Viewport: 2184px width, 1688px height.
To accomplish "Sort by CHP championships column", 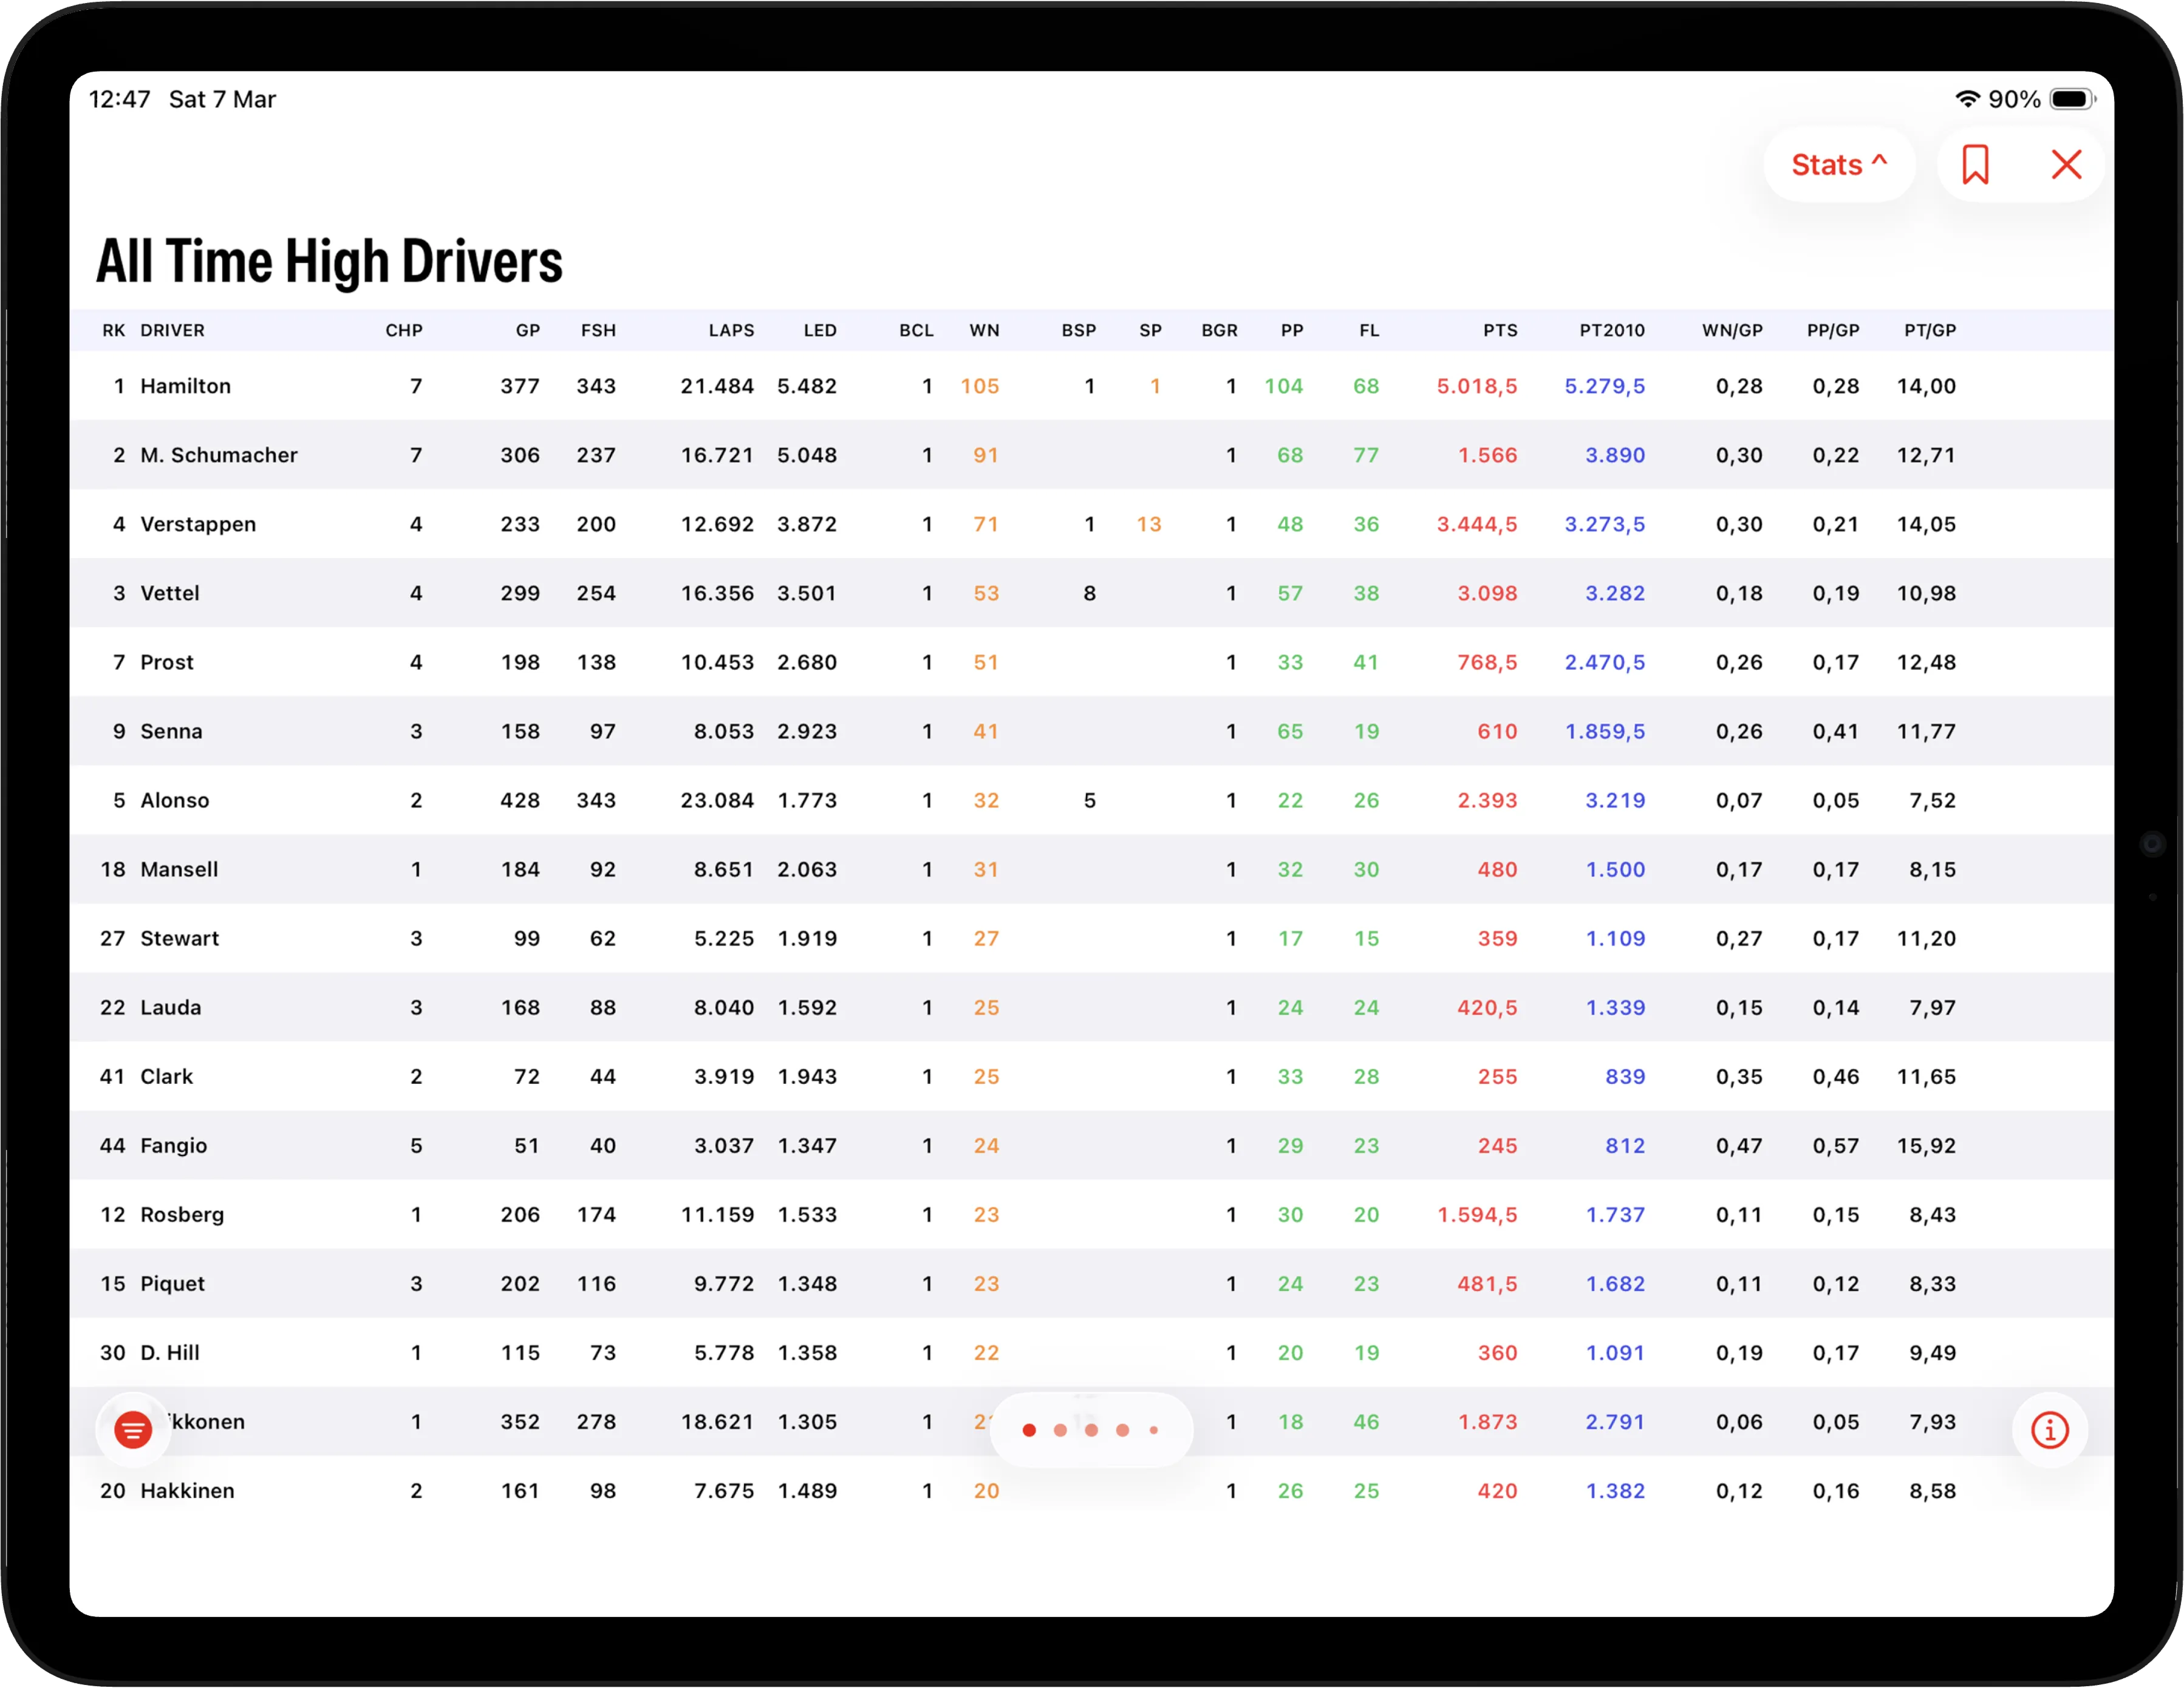I will pos(404,331).
